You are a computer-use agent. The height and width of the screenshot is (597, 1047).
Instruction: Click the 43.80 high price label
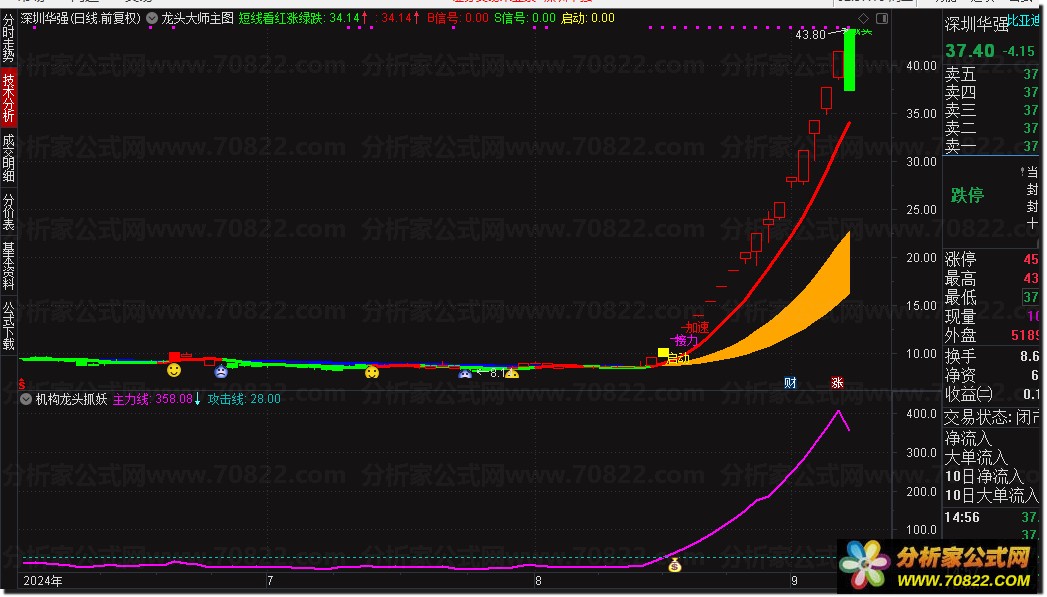[811, 35]
